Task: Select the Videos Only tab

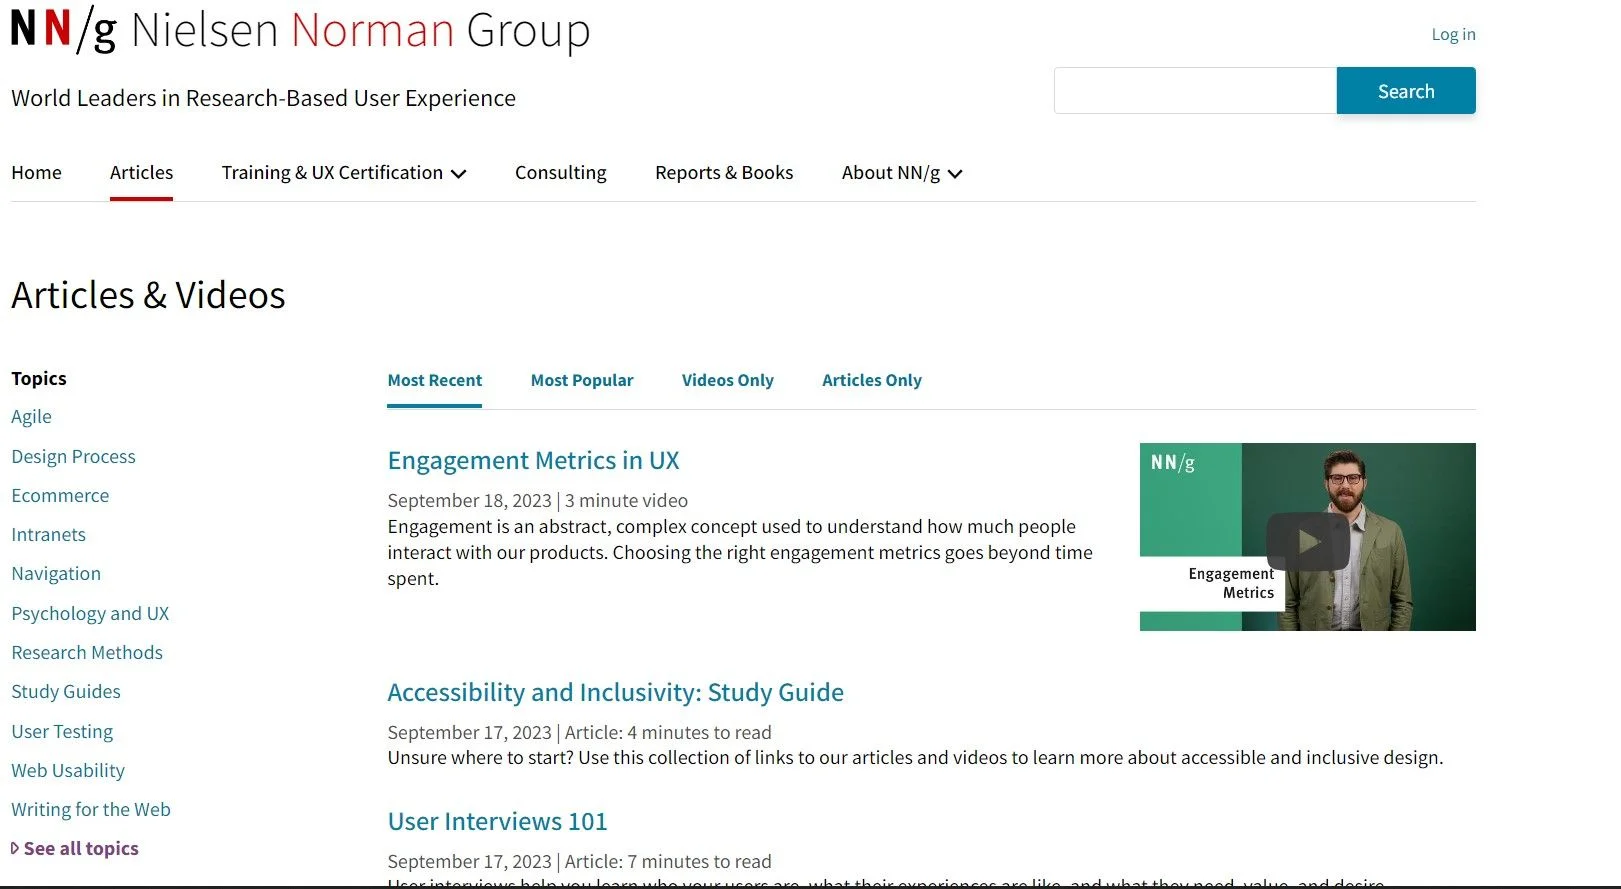Action: pos(727,380)
